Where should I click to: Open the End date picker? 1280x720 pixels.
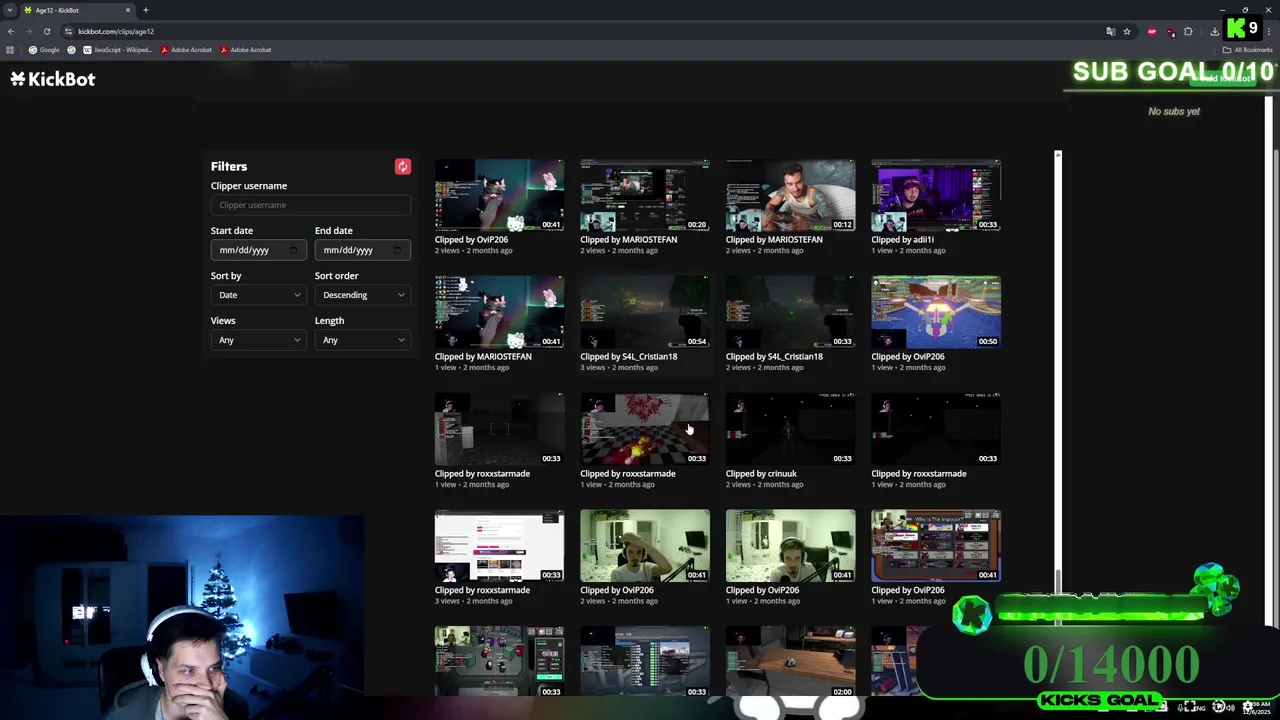point(397,250)
